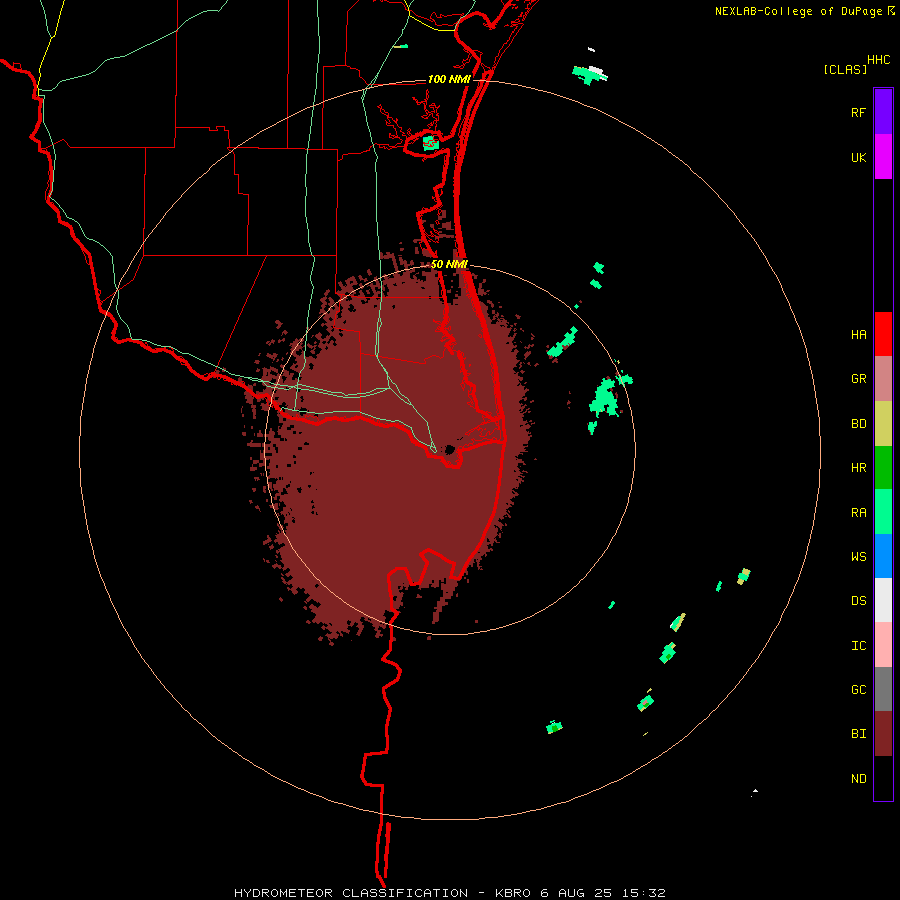Click the 100 NMI range ring label
Viewport: 900px width, 900px height.
[x=449, y=79]
